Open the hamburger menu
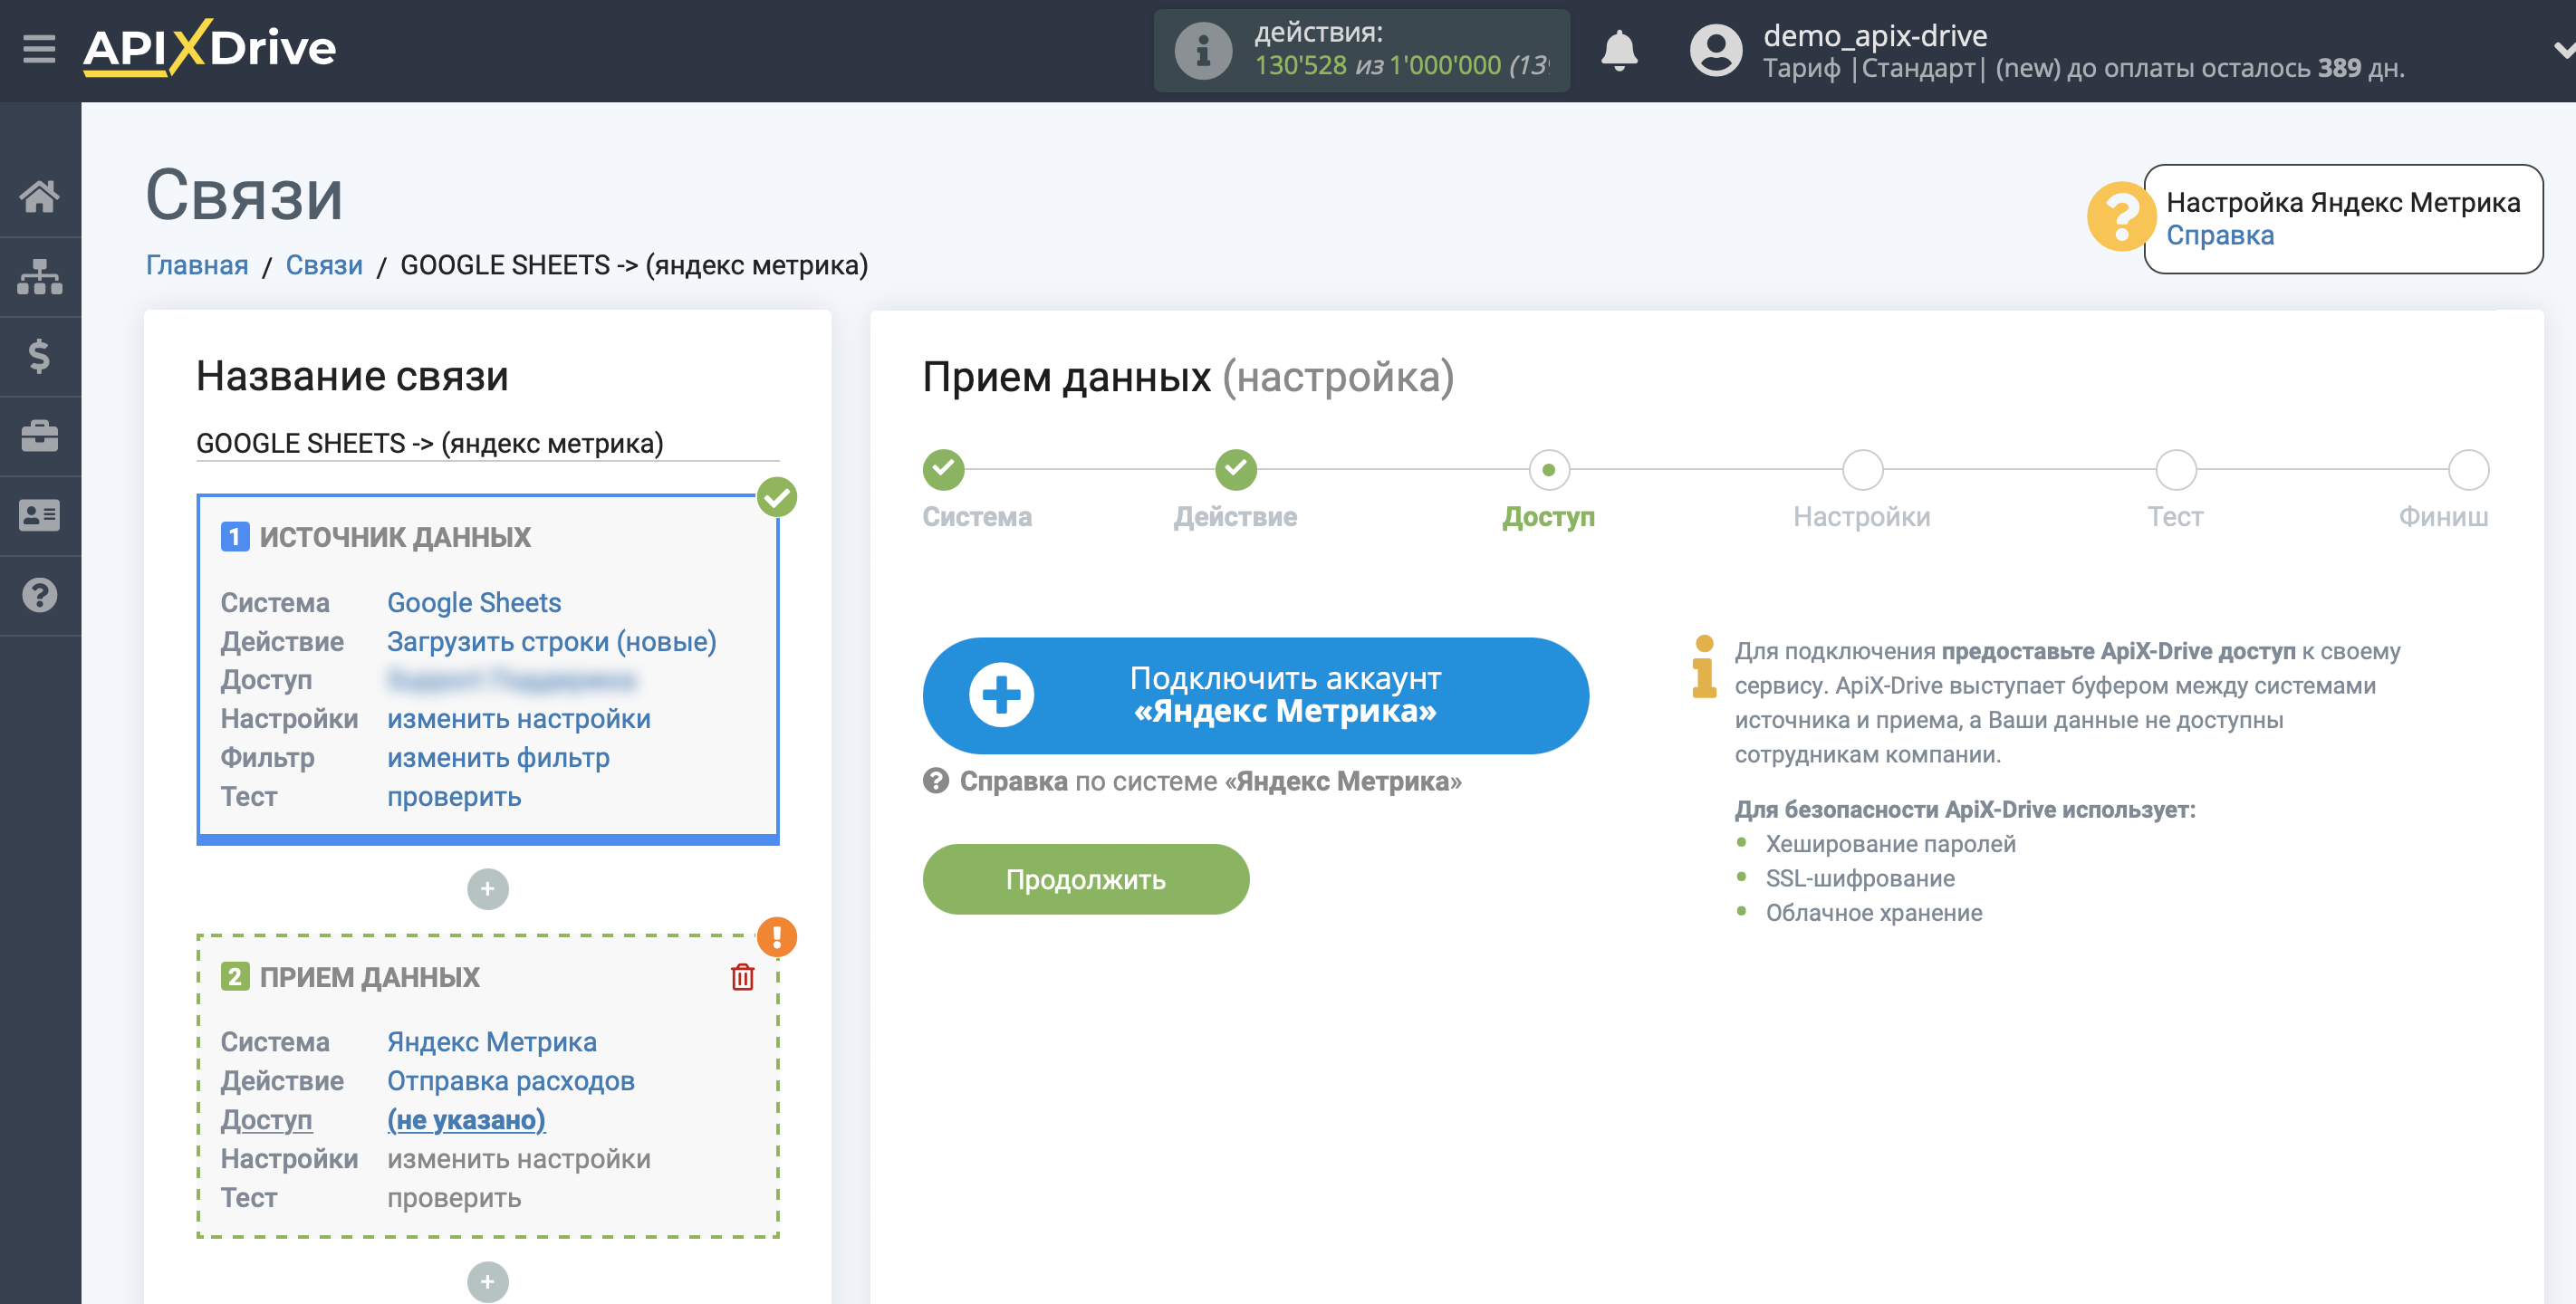Viewport: 2576px width, 1304px height. pyautogui.click(x=39, y=49)
